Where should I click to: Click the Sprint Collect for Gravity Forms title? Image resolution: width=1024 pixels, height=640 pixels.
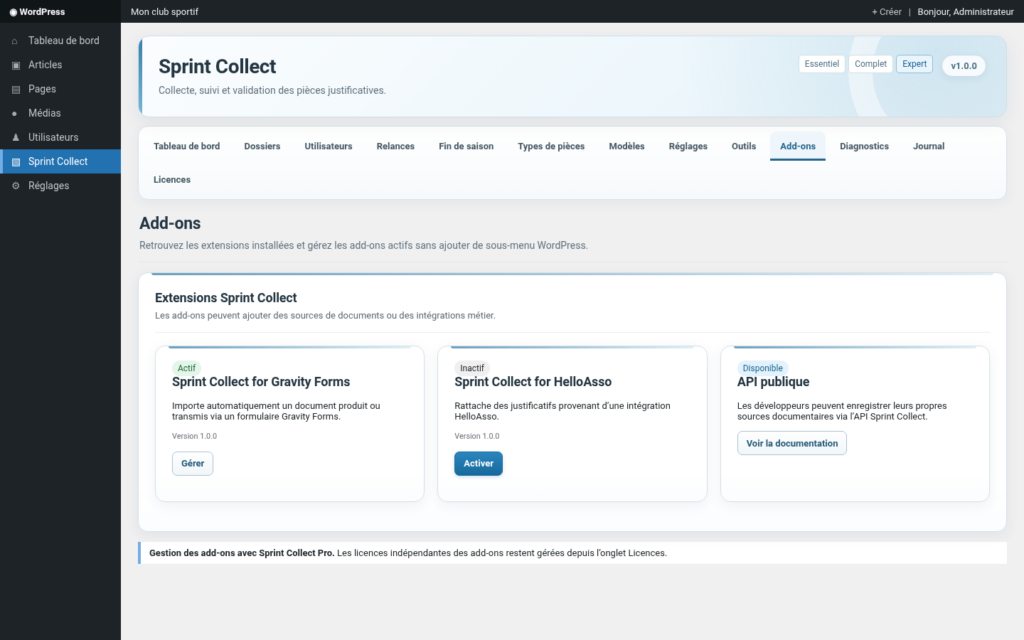pos(261,382)
